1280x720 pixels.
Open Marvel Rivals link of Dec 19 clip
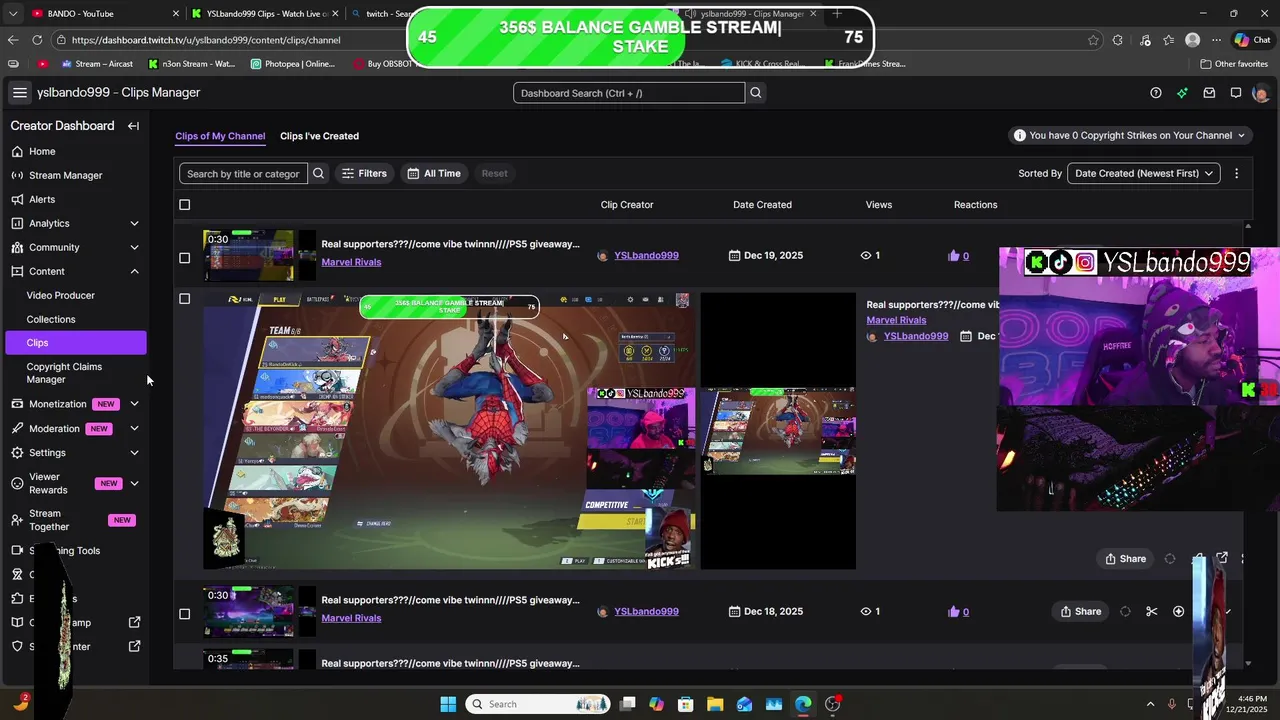click(x=351, y=262)
